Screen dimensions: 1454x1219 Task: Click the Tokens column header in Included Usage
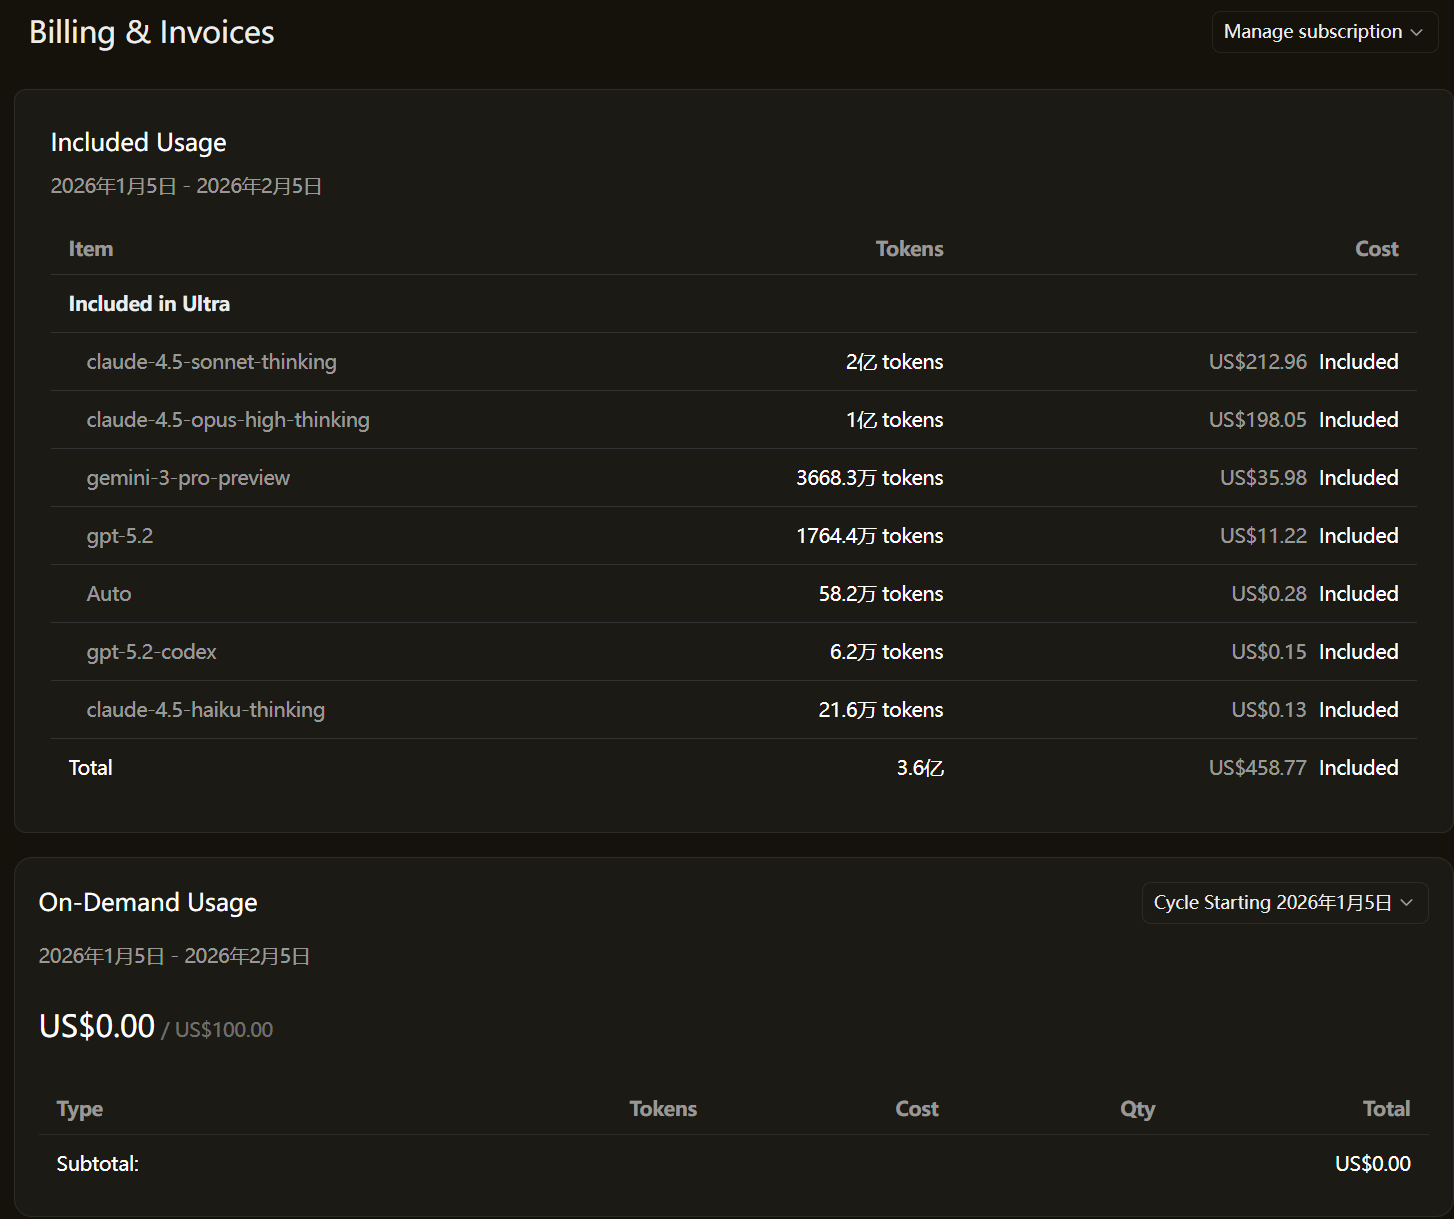click(909, 249)
